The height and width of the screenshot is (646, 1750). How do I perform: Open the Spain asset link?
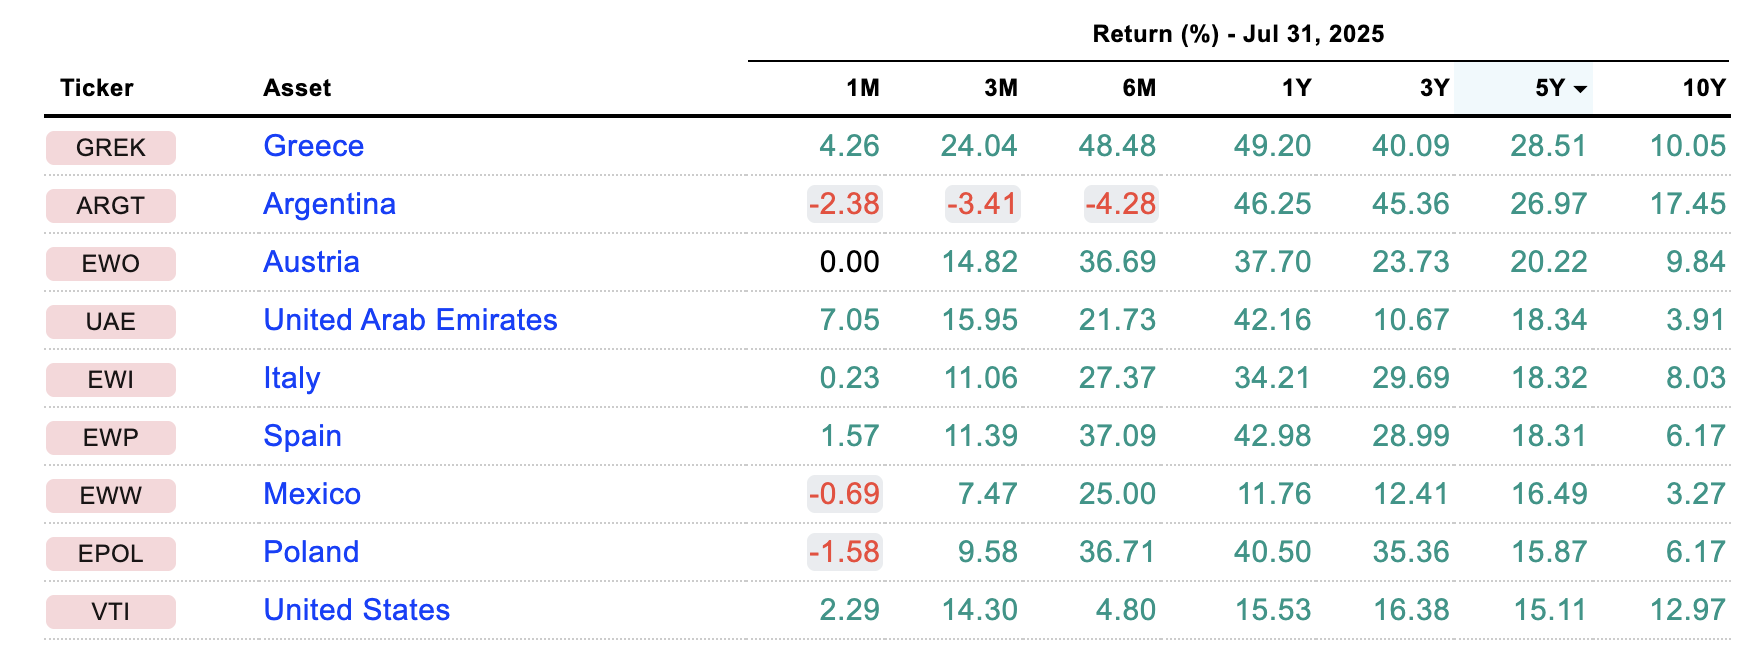pyautogui.click(x=302, y=436)
